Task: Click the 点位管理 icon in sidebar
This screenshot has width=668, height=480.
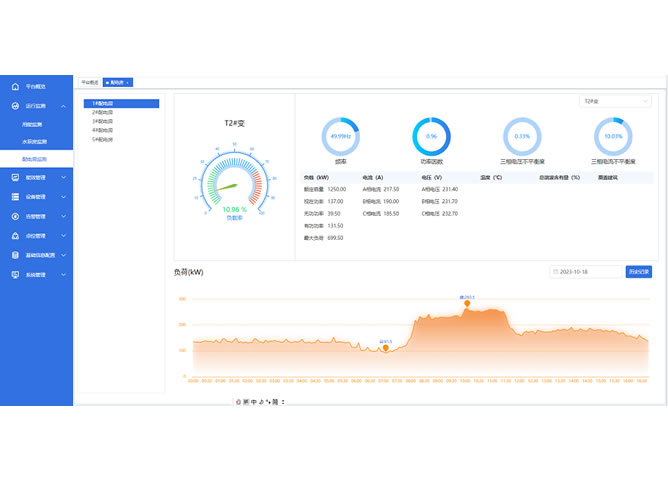Action: [14, 235]
